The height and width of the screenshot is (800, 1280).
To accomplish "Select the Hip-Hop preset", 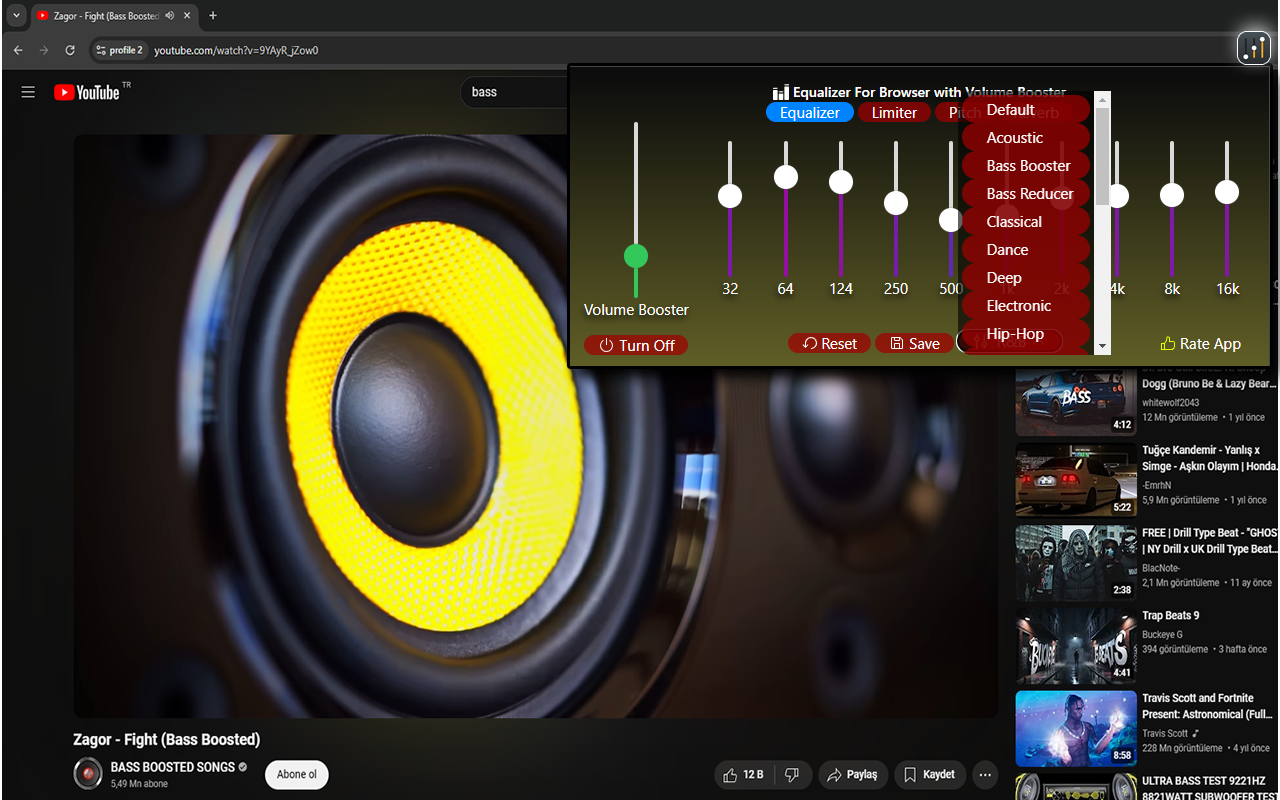I will click(x=1025, y=334).
